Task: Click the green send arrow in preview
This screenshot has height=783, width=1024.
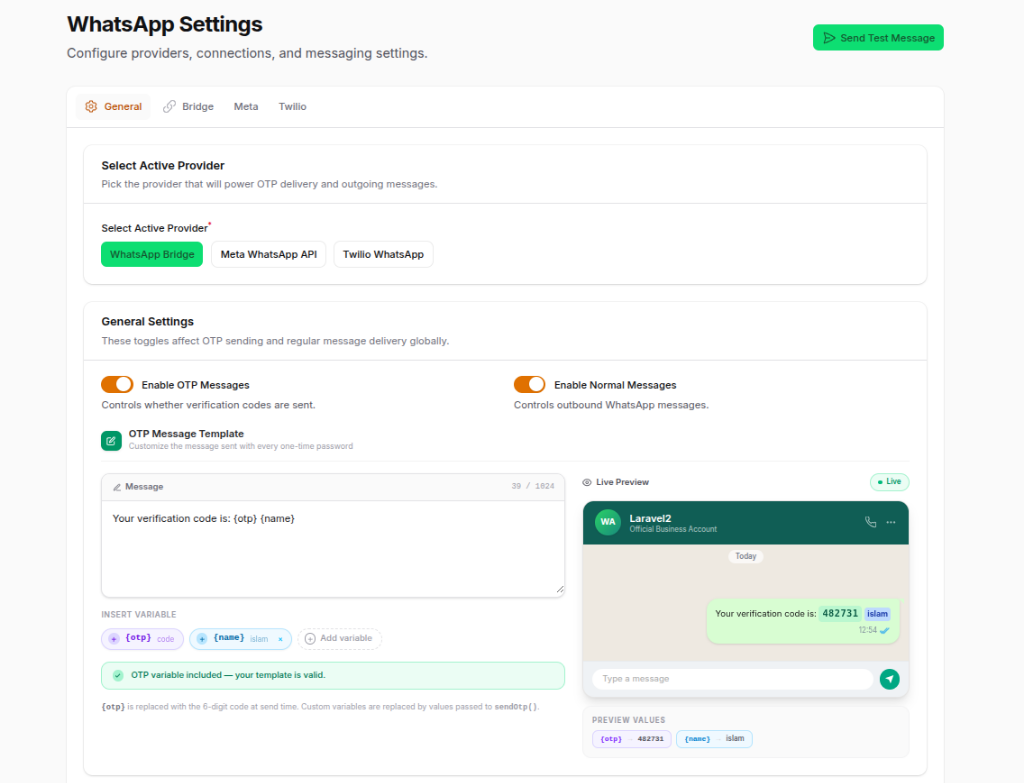Action: coord(889,679)
